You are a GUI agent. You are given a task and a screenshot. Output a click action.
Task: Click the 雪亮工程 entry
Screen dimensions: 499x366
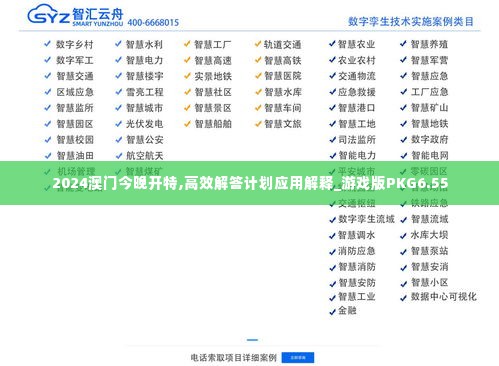coord(144,92)
